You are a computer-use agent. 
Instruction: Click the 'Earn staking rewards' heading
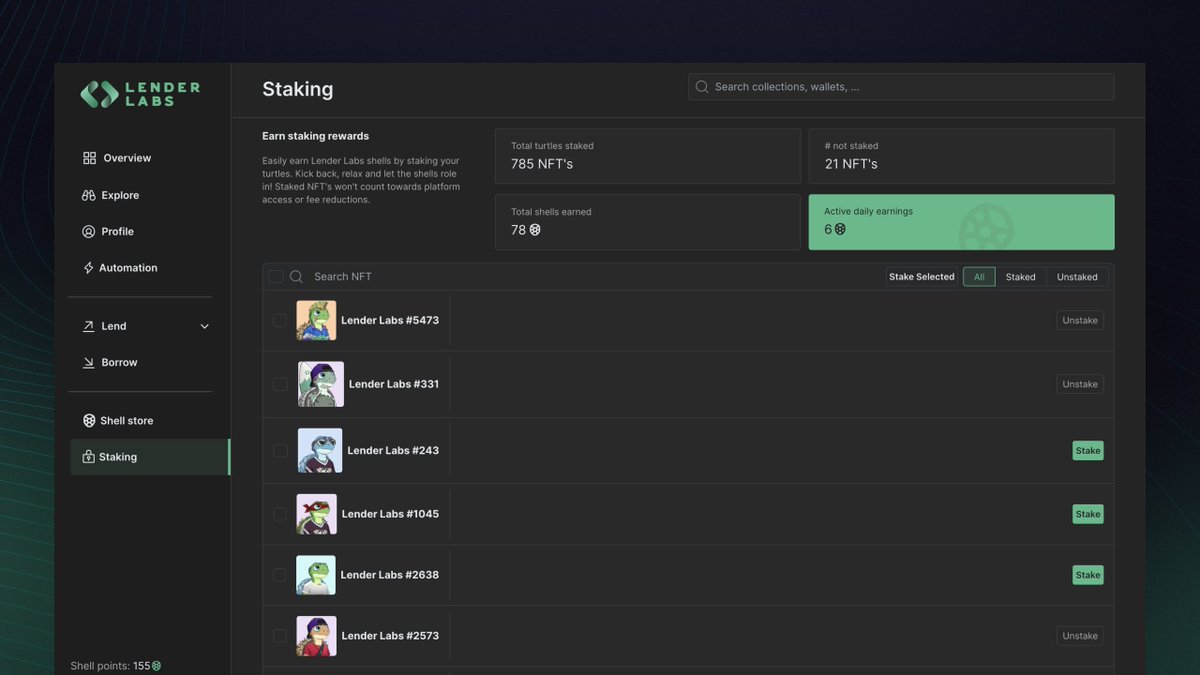[x=315, y=136]
